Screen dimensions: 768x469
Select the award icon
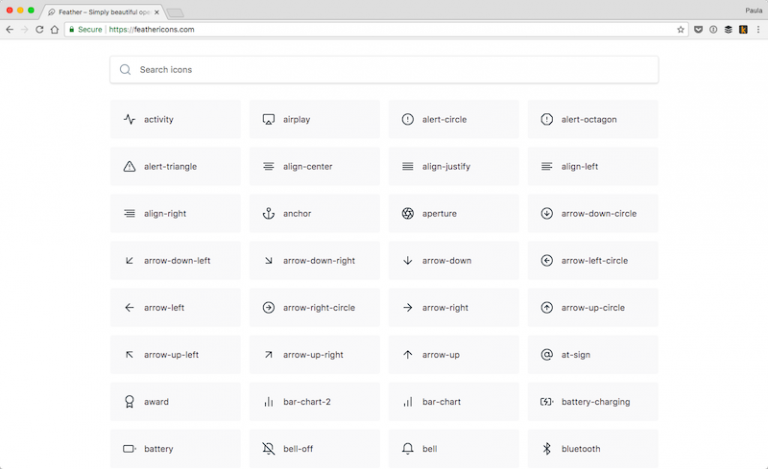click(x=175, y=401)
